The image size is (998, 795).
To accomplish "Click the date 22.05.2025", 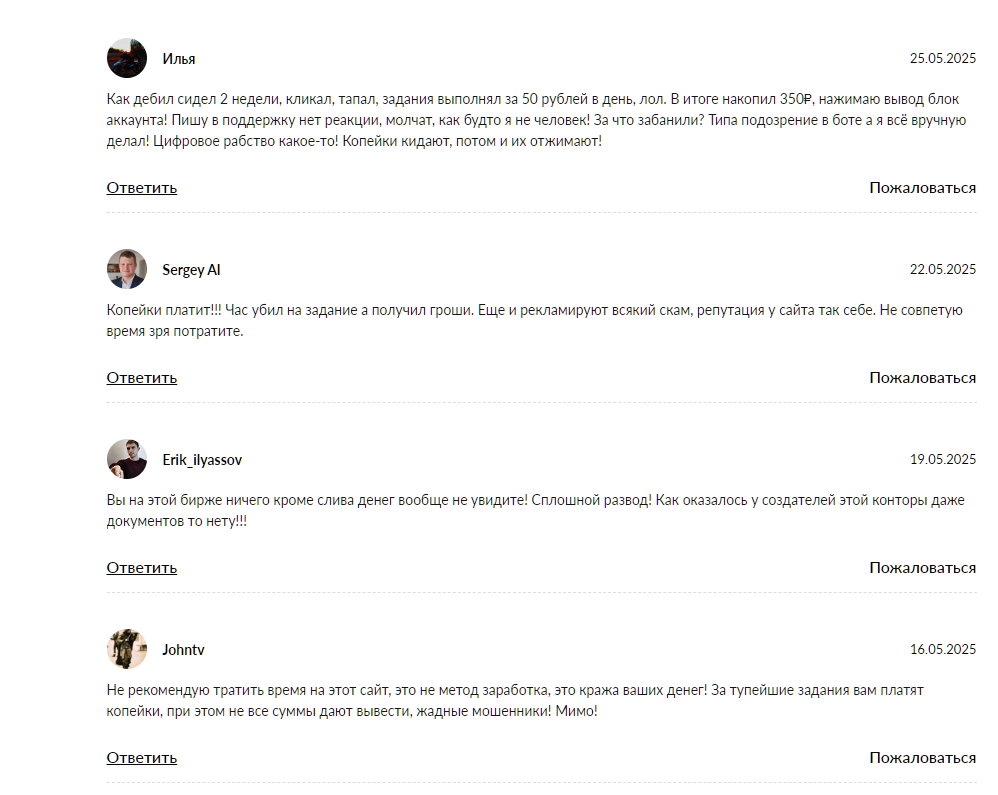I will (x=942, y=270).
